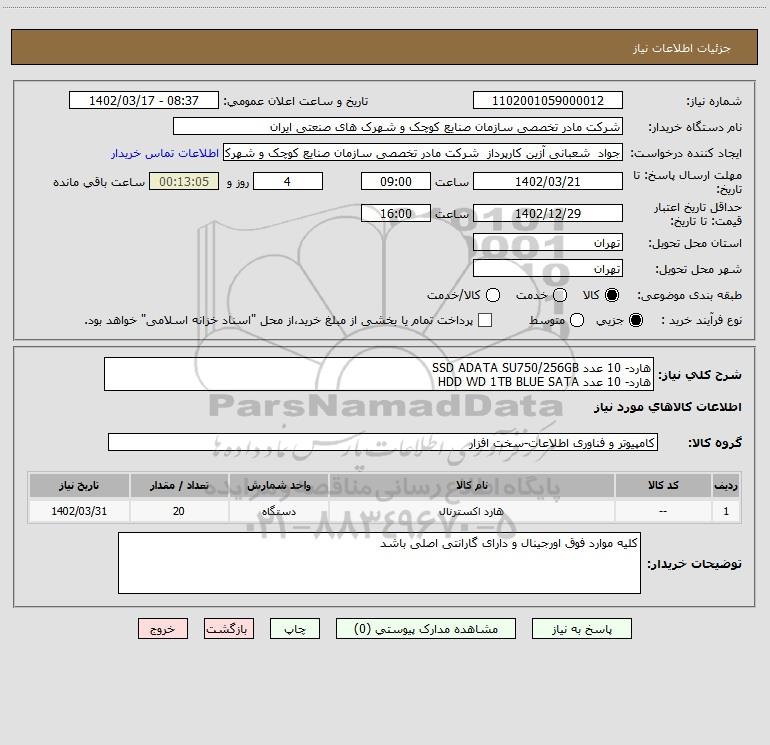Viewport: 770px width, 745px height.
Task: Click the اطلاعات کالاهای مورد نیاز heading
Action: tap(668, 407)
